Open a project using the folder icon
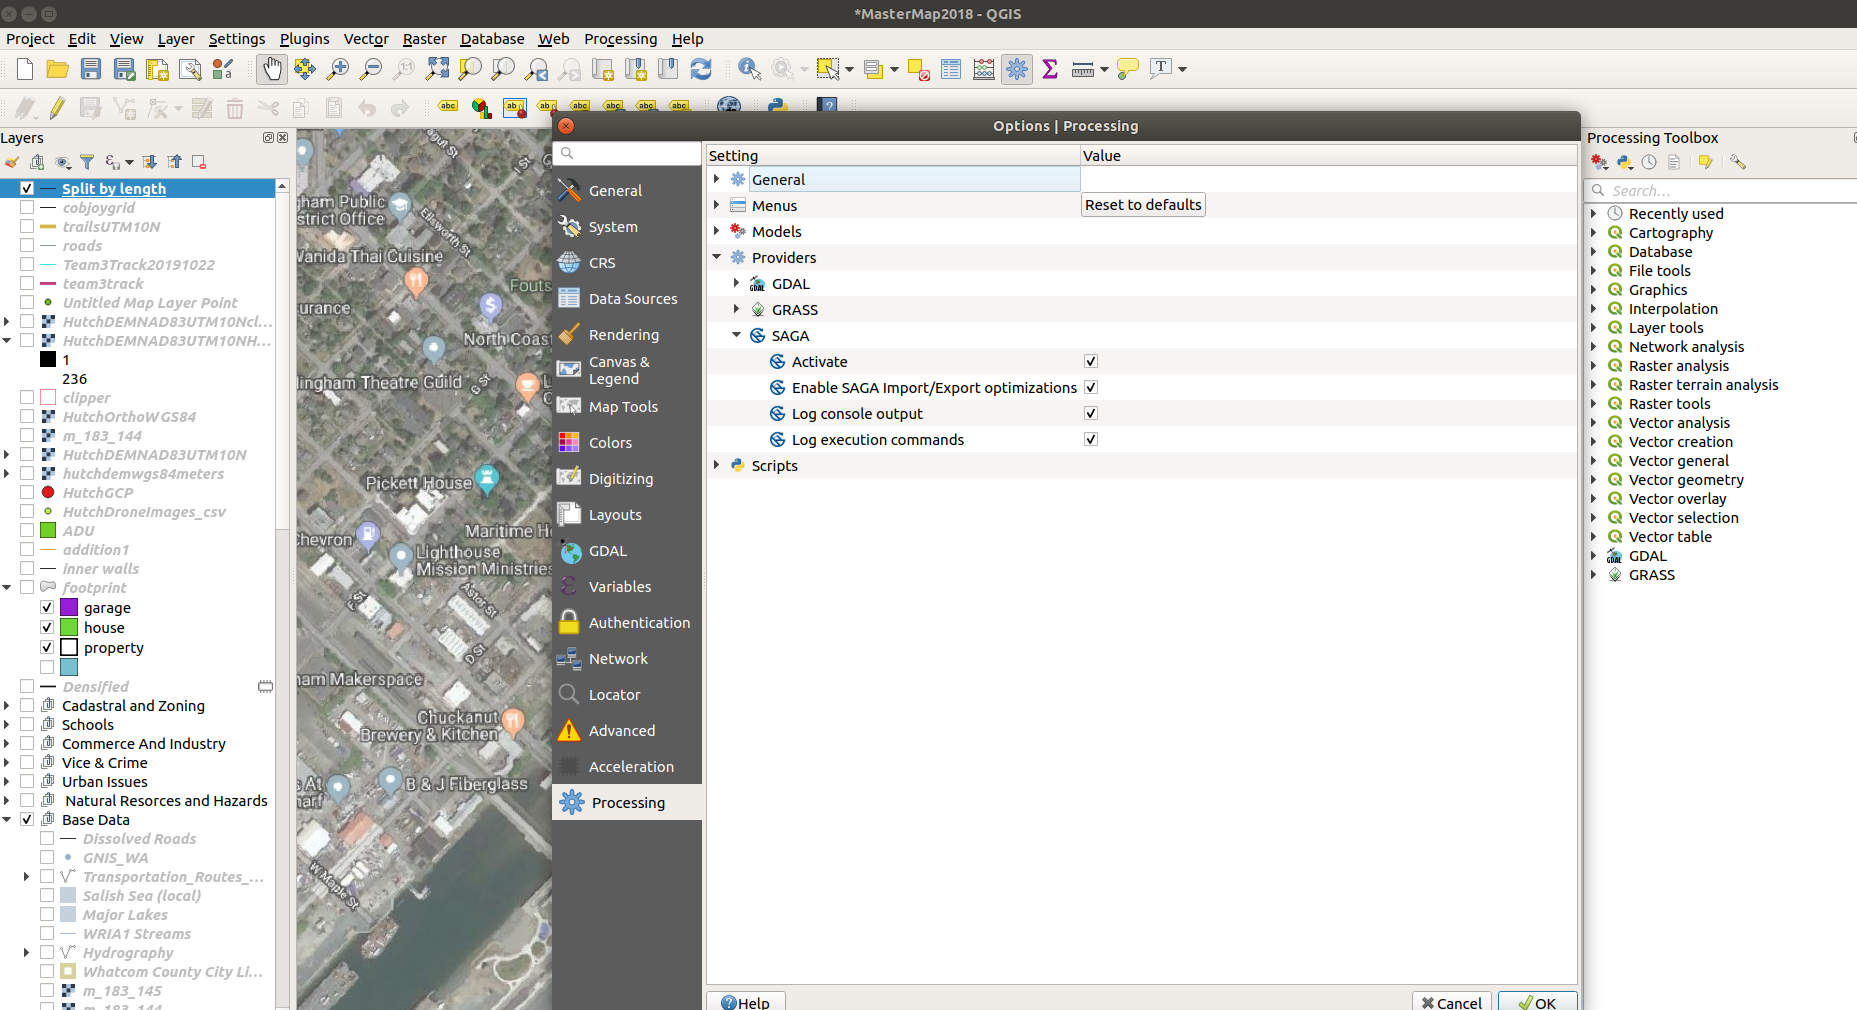1857x1010 pixels. point(58,69)
